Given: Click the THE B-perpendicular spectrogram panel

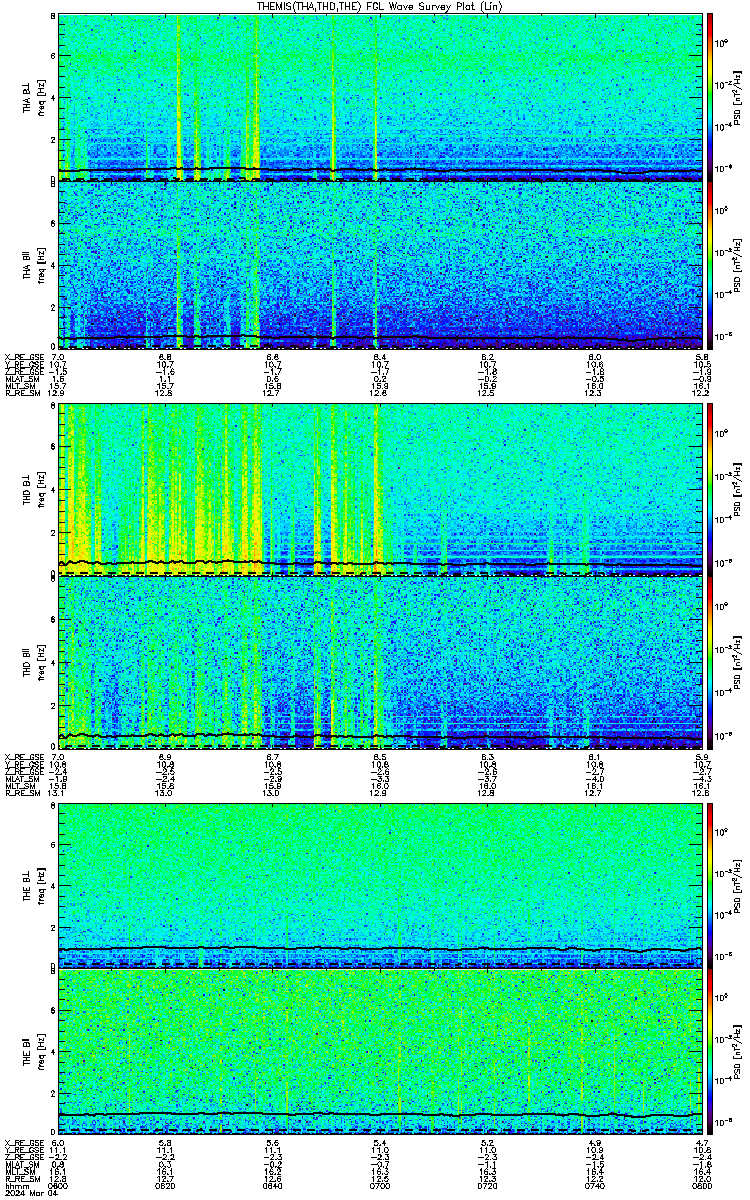Looking at the screenshot, I should click(x=380, y=885).
